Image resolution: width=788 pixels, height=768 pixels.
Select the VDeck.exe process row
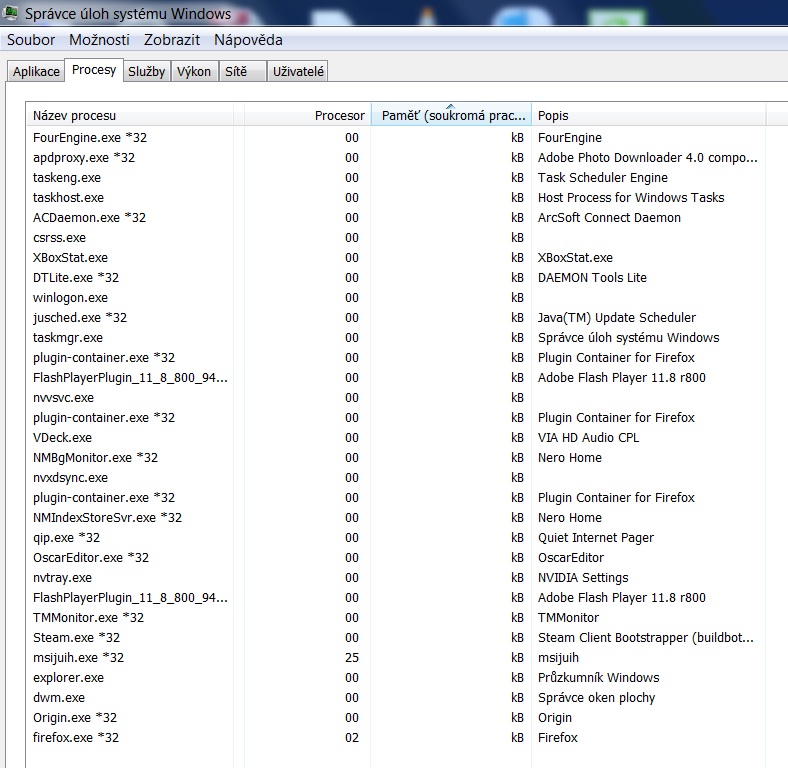[x=395, y=438]
